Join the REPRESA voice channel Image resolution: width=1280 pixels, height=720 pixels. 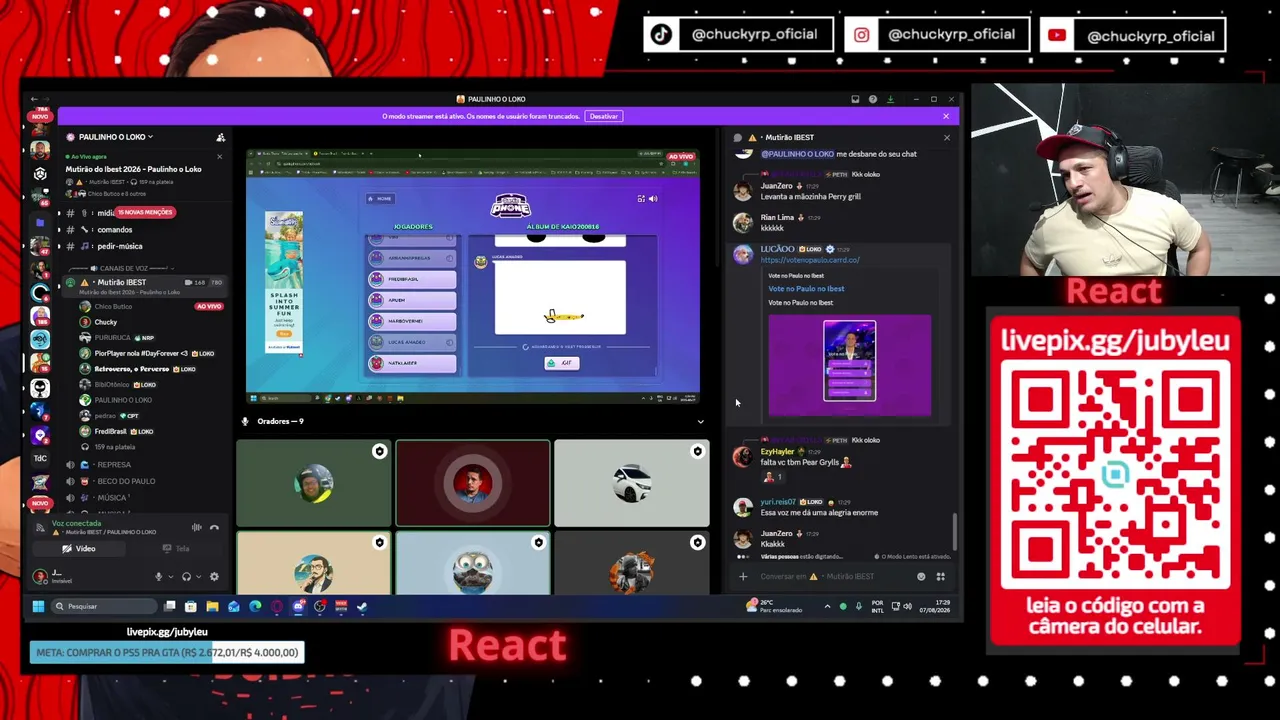[x=114, y=465]
